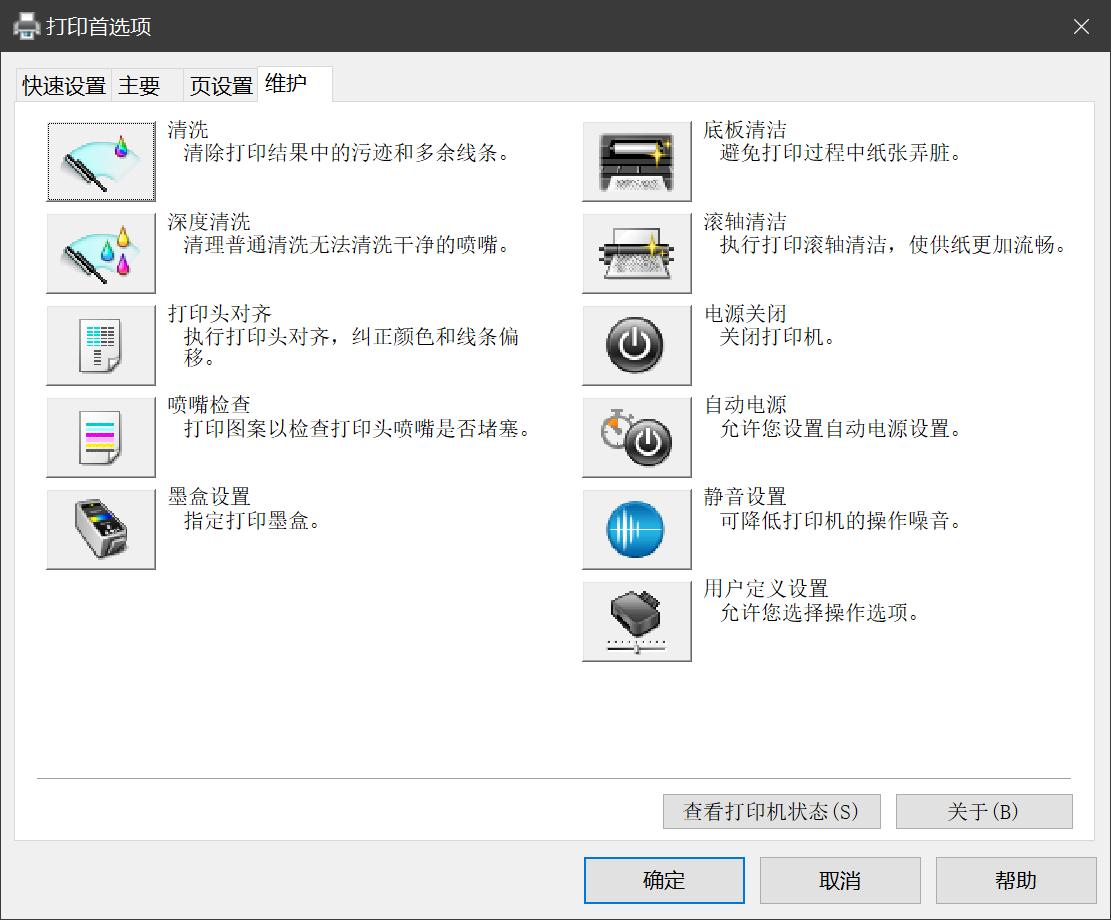Click the 电源关闭 power off icon

coord(636,345)
